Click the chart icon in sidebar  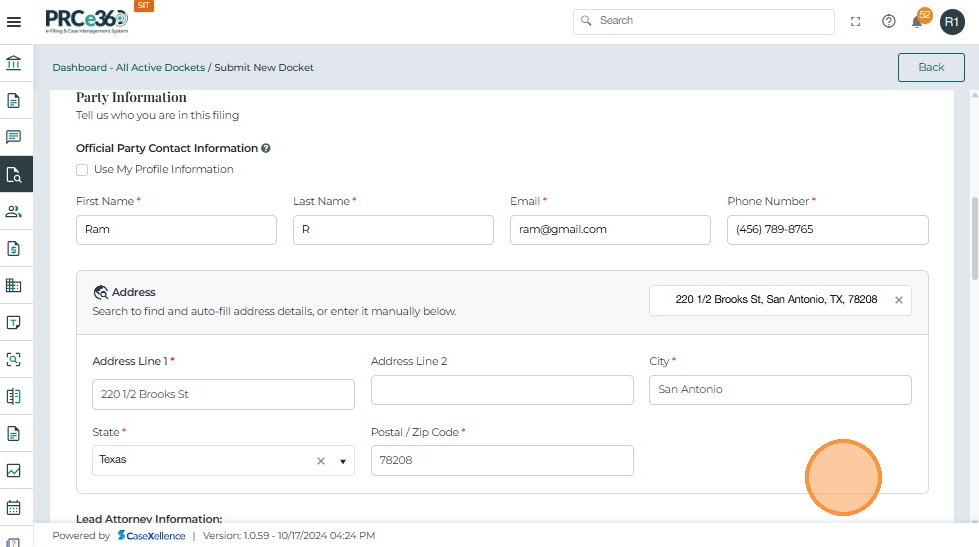pyautogui.click(x=14, y=470)
